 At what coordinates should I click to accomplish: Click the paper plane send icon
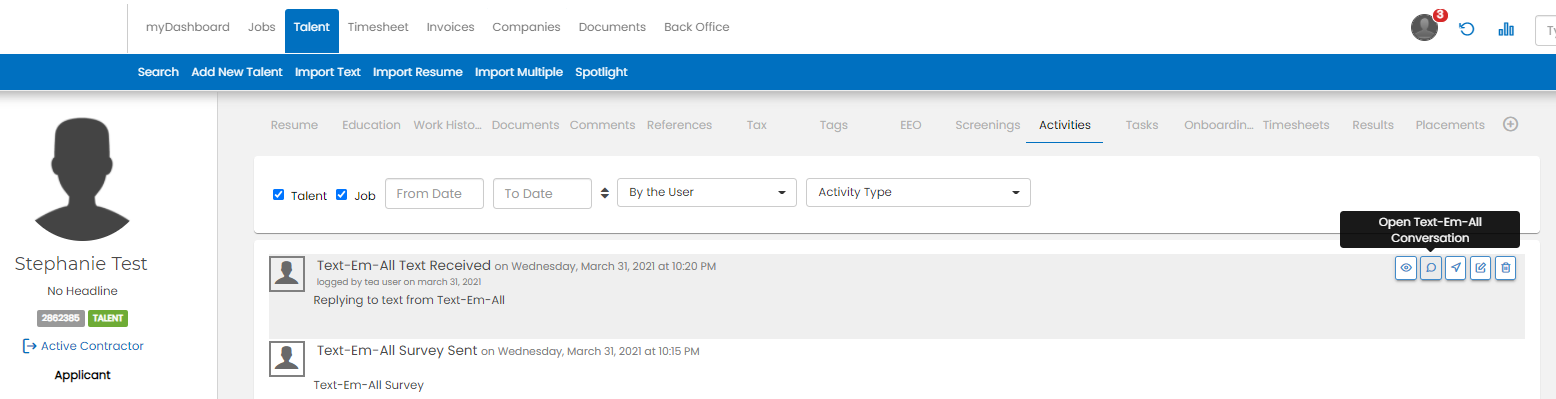tap(1456, 268)
